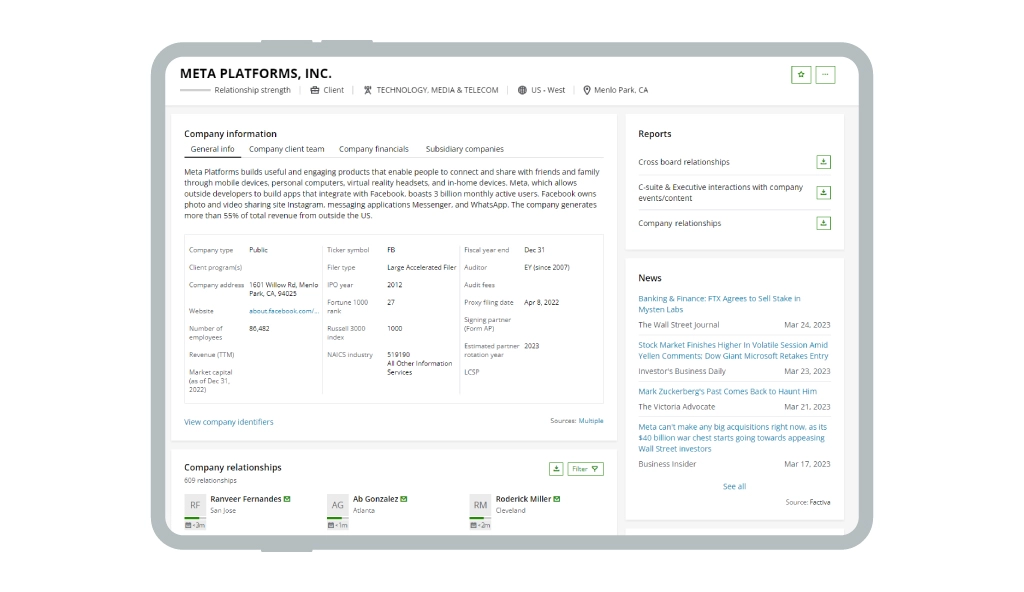Click the RF avatar for Ranveer Fernandes
The height and width of the screenshot is (592, 1024).
[x=195, y=505]
